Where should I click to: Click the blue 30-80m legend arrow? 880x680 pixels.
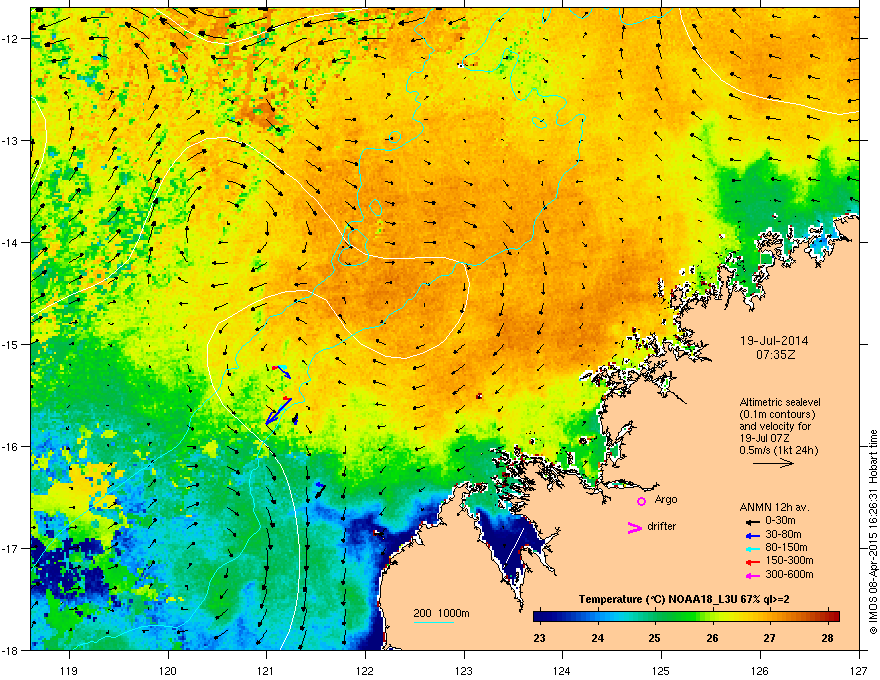[752, 535]
